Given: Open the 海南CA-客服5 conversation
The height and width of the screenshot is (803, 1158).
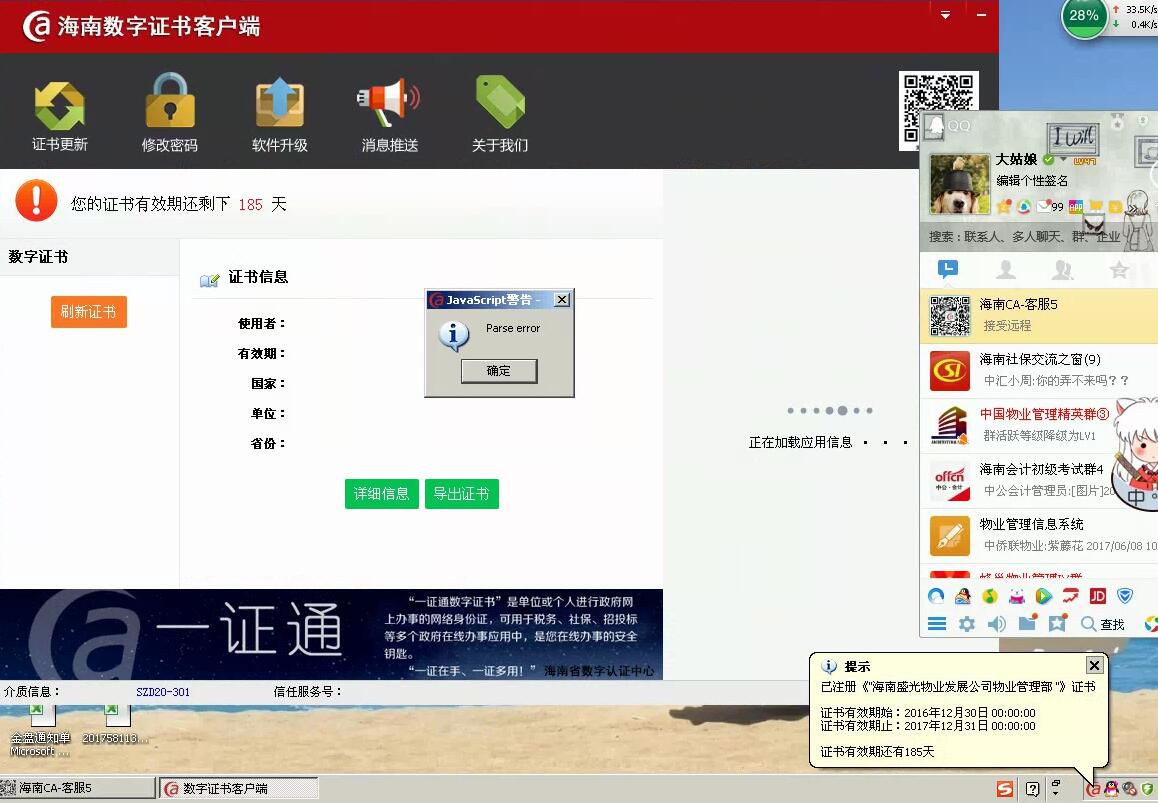Looking at the screenshot, I should (1038, 315).
